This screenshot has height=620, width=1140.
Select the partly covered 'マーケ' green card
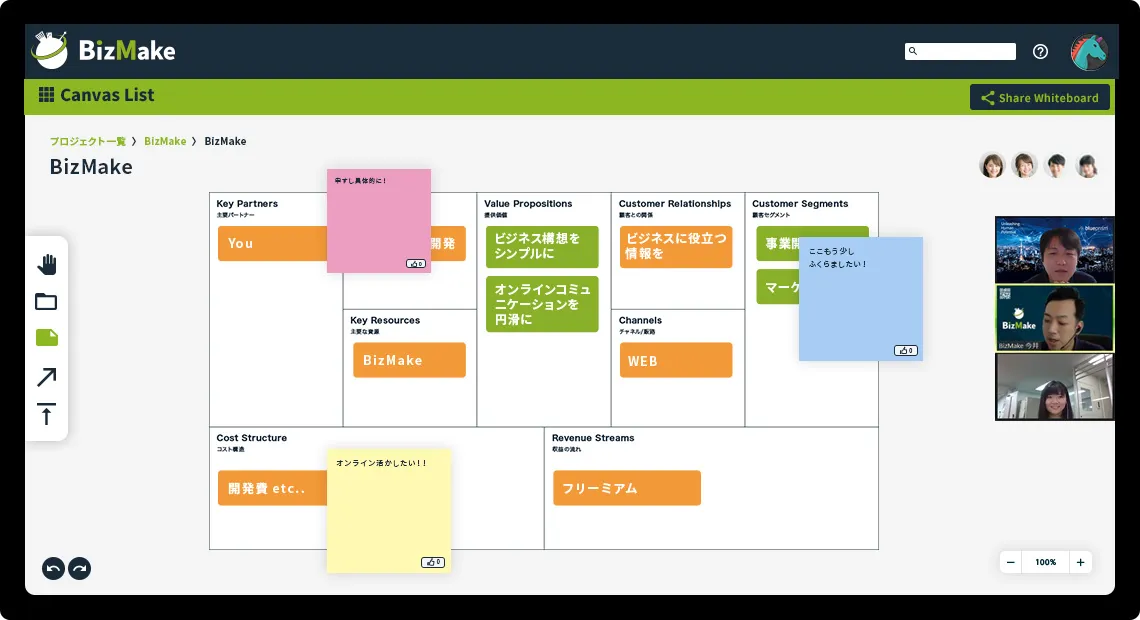click(x=778, y=287)
